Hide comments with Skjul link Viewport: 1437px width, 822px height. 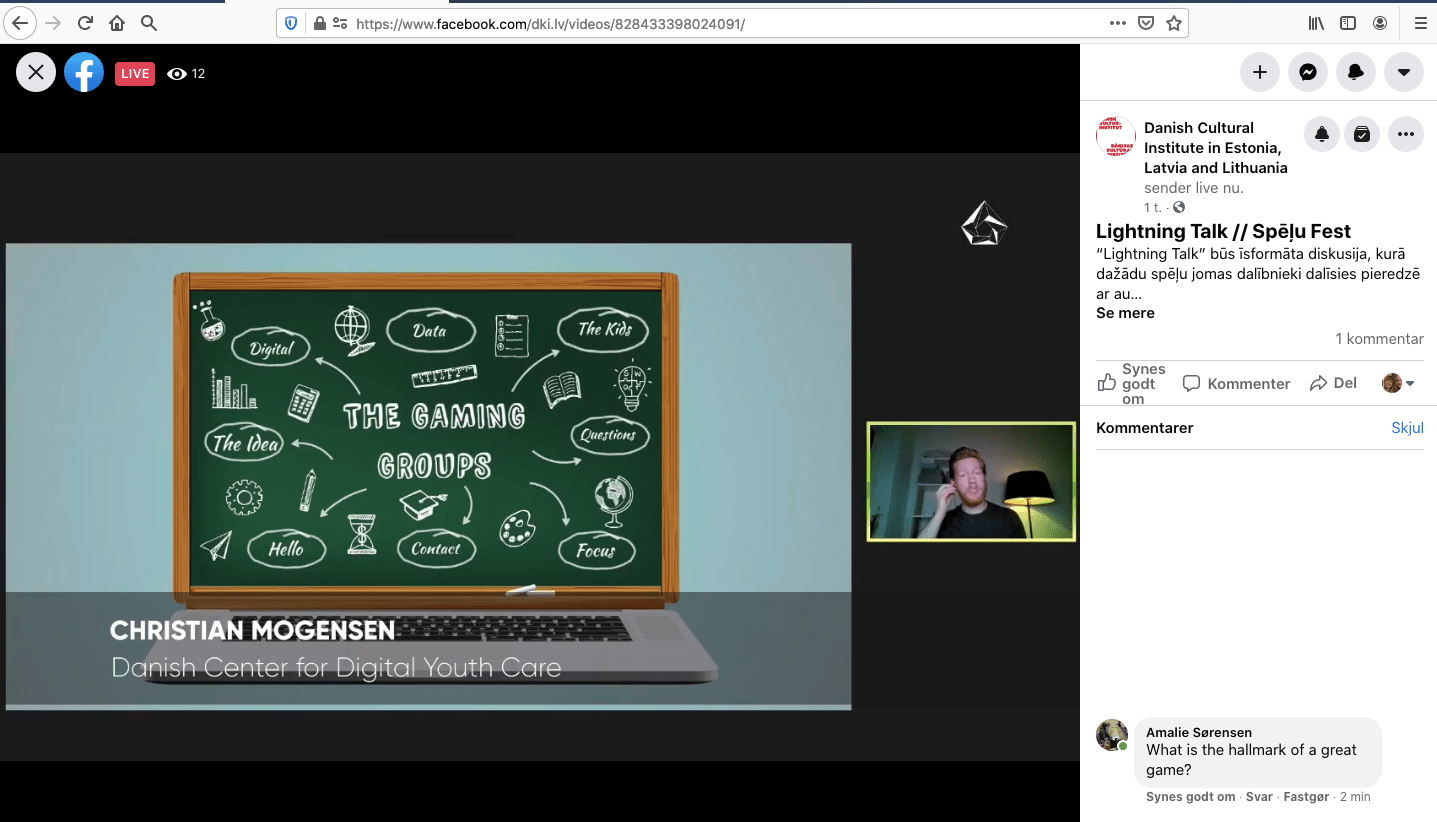coord(1407,428)
